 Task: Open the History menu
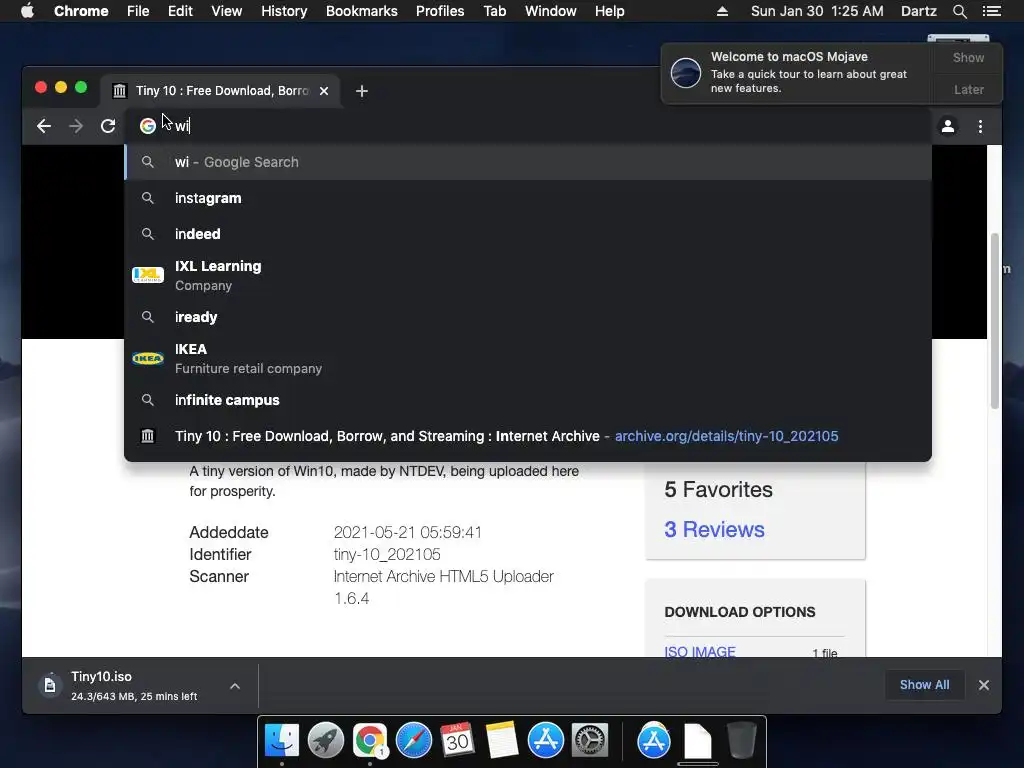[x=284, y=11]
